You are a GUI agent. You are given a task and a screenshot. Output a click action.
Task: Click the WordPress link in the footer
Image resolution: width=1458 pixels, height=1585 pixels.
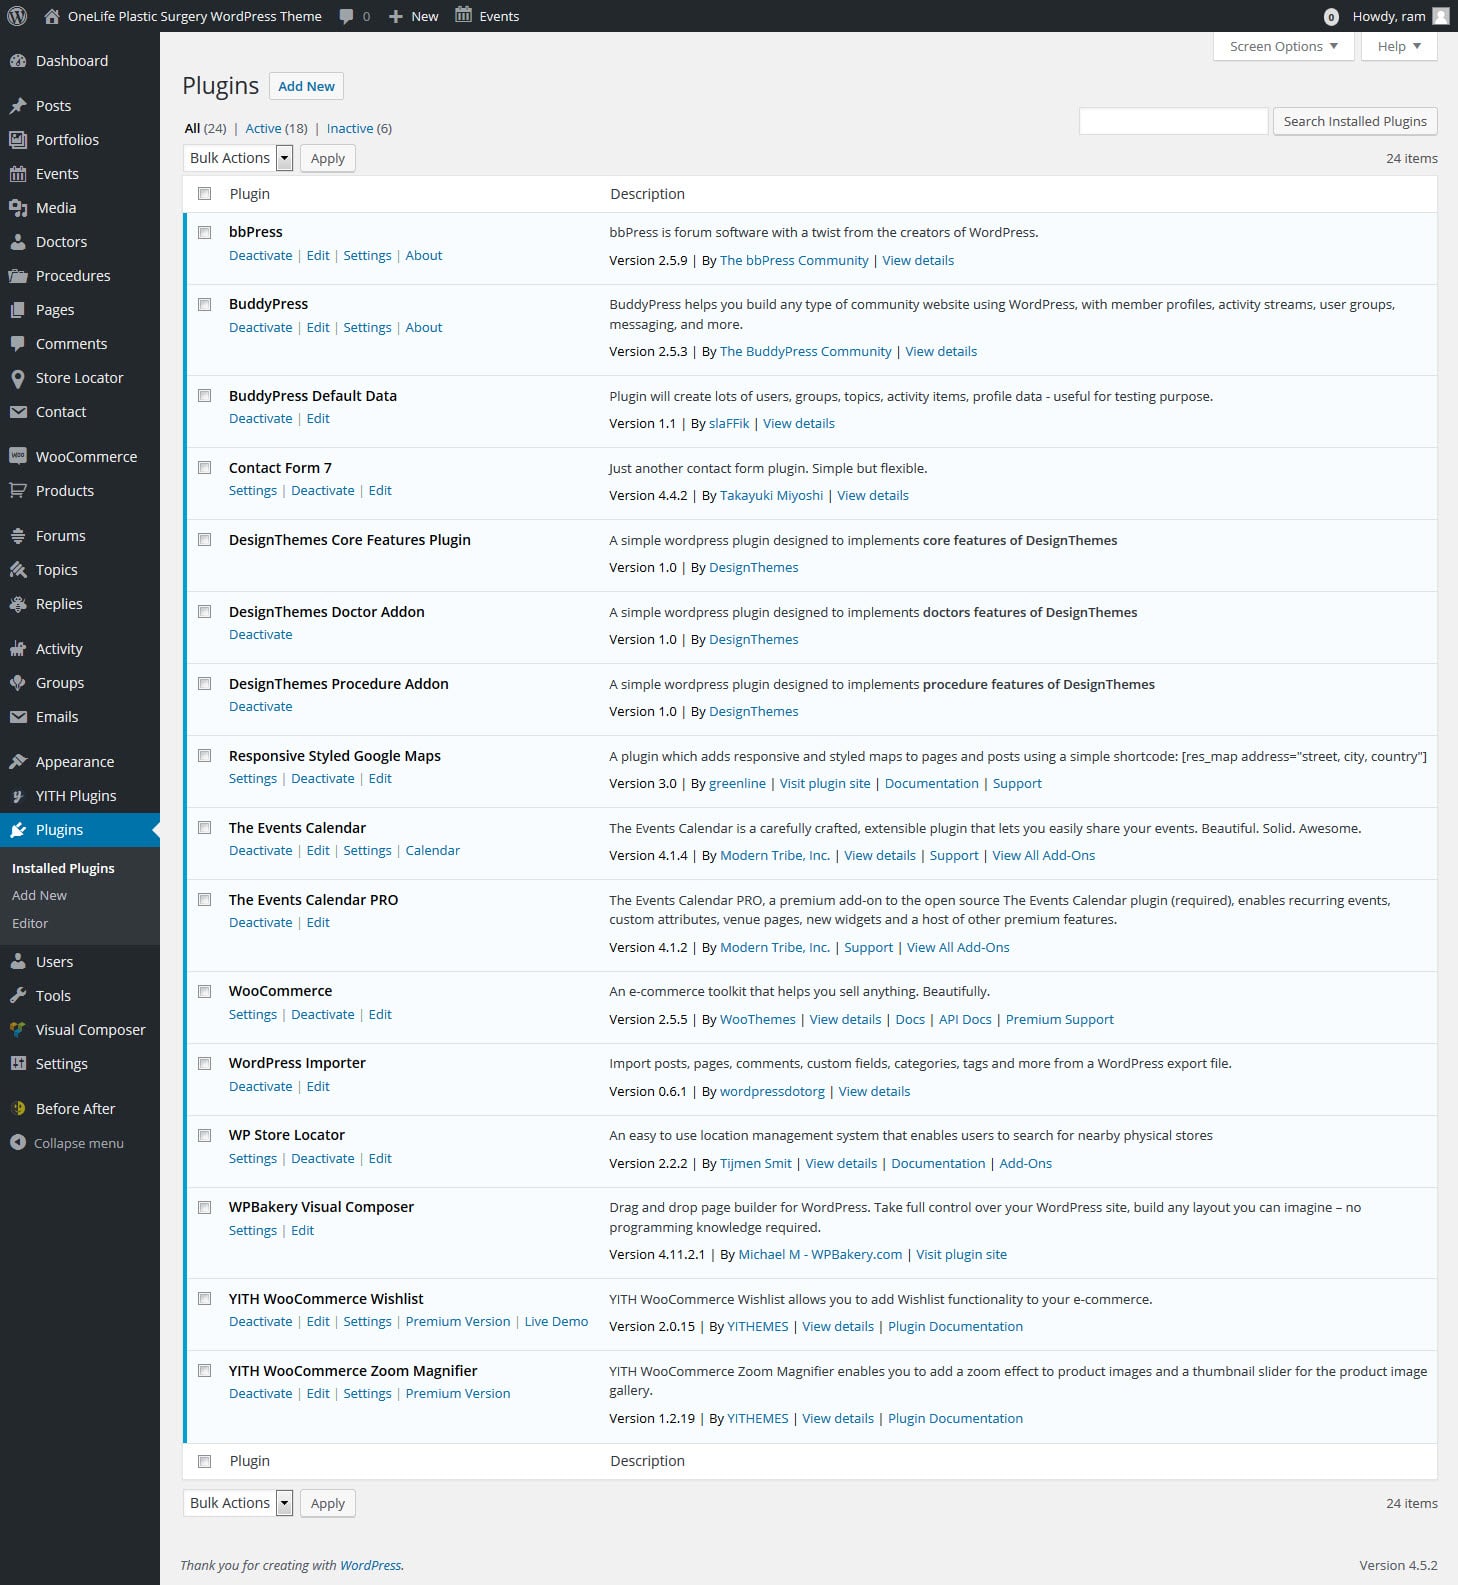point(371,1565)
